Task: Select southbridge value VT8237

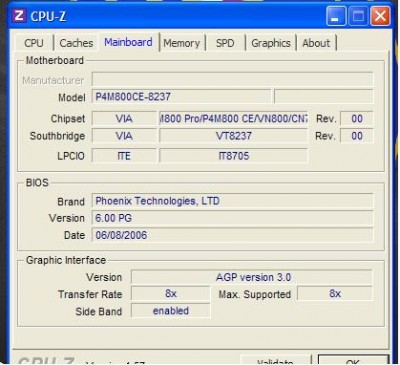Action: point(233,136)
